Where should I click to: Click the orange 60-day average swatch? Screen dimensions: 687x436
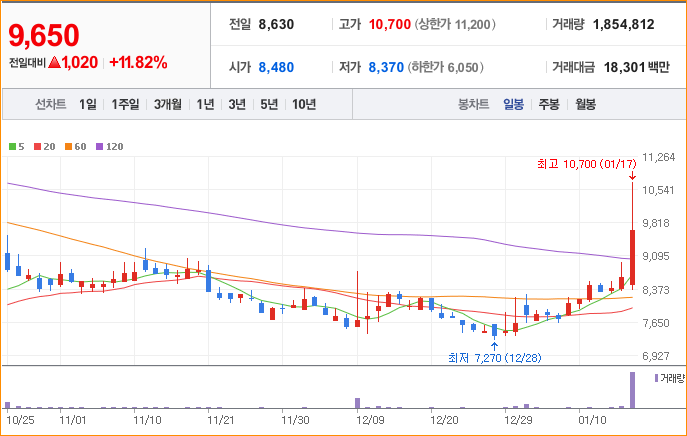click(x=68, y=147)
